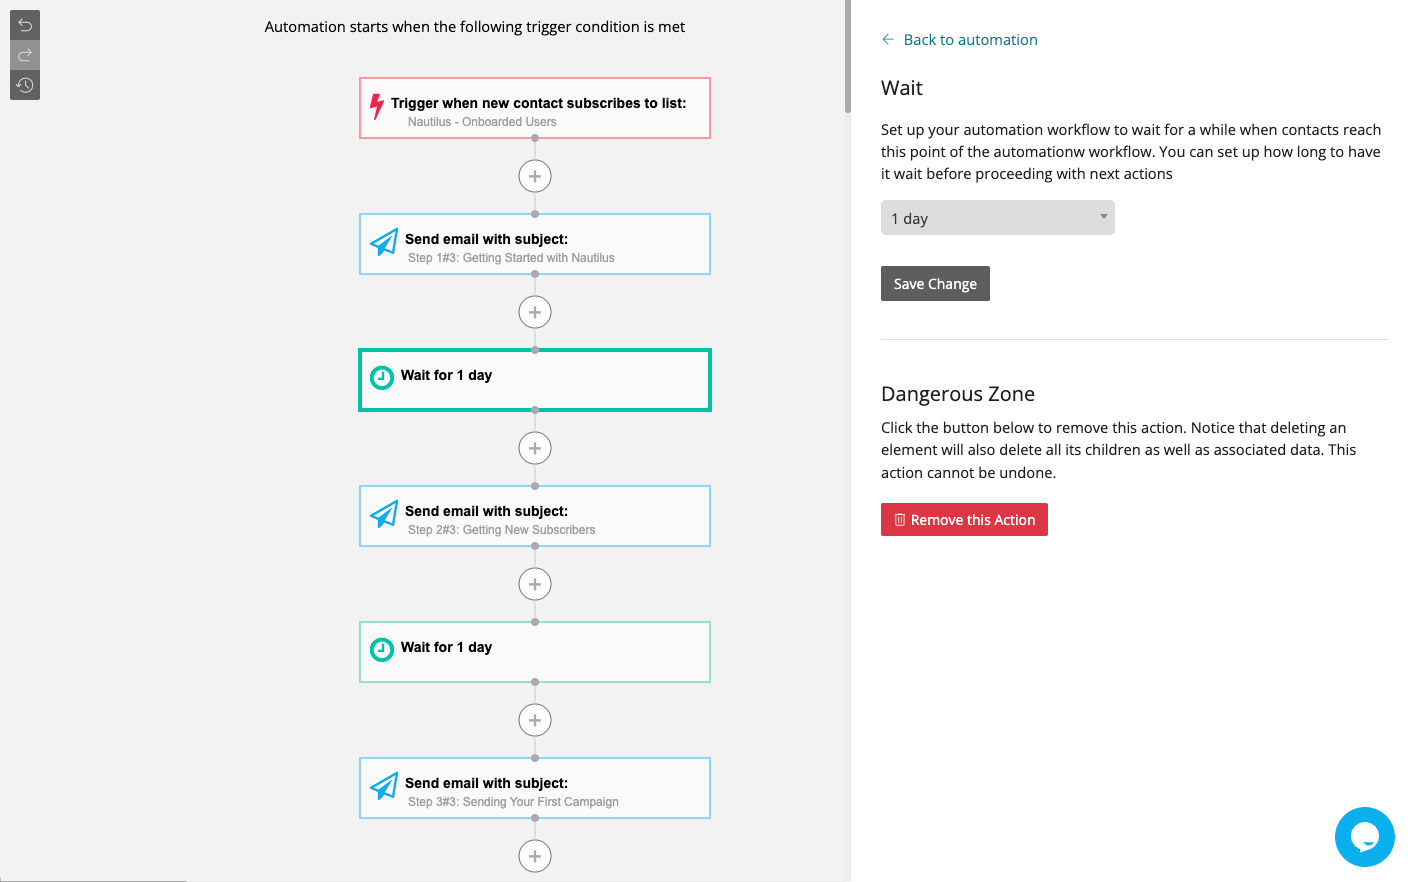This screenshot has width=1415, height=882.
Task: Click plus below the second wait block
Action: [535, 720]
